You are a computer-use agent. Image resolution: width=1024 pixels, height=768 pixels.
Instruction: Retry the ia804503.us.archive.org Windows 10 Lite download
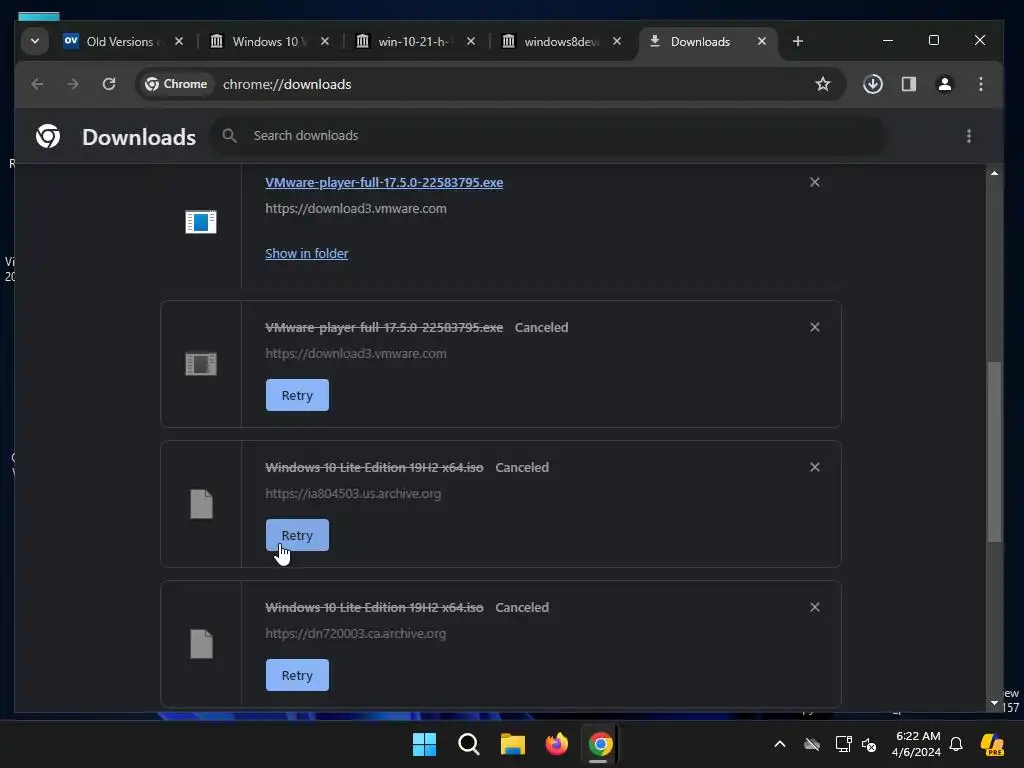pos(297,535)
